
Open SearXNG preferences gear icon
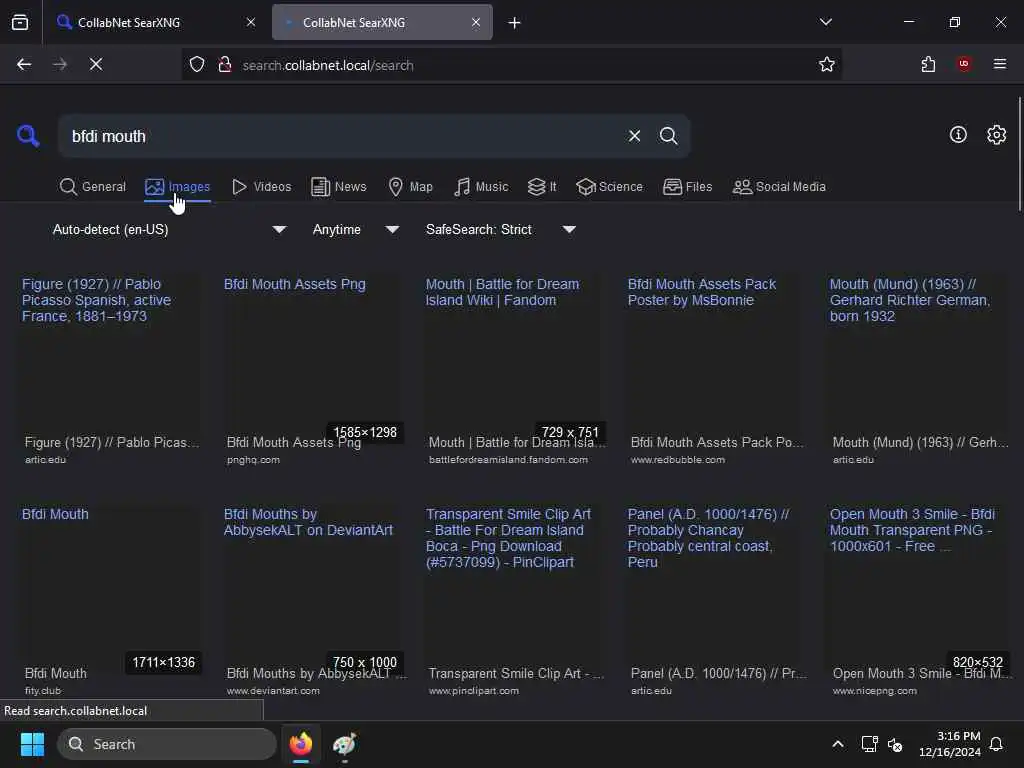click(996, 135)
